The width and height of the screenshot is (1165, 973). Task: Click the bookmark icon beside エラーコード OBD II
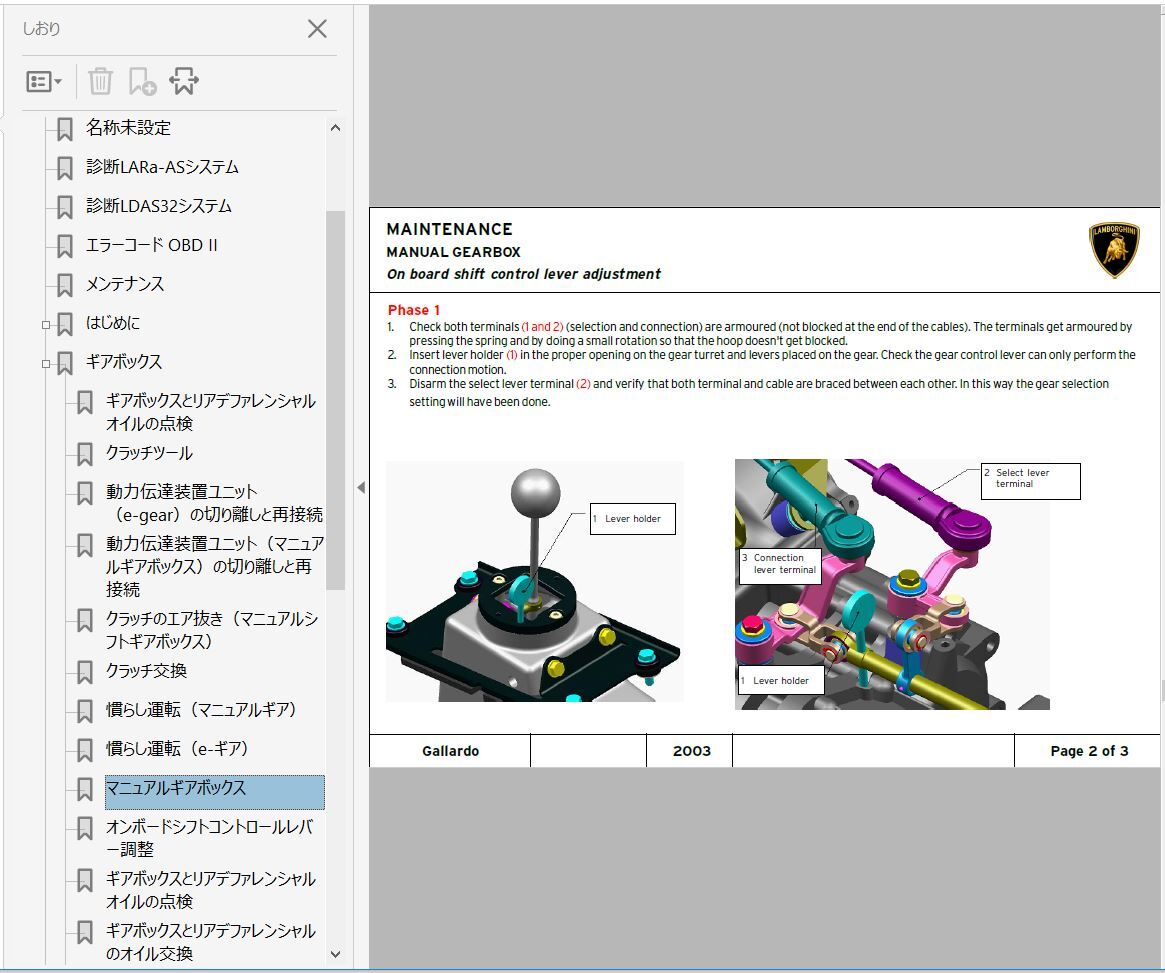[65, 246]
